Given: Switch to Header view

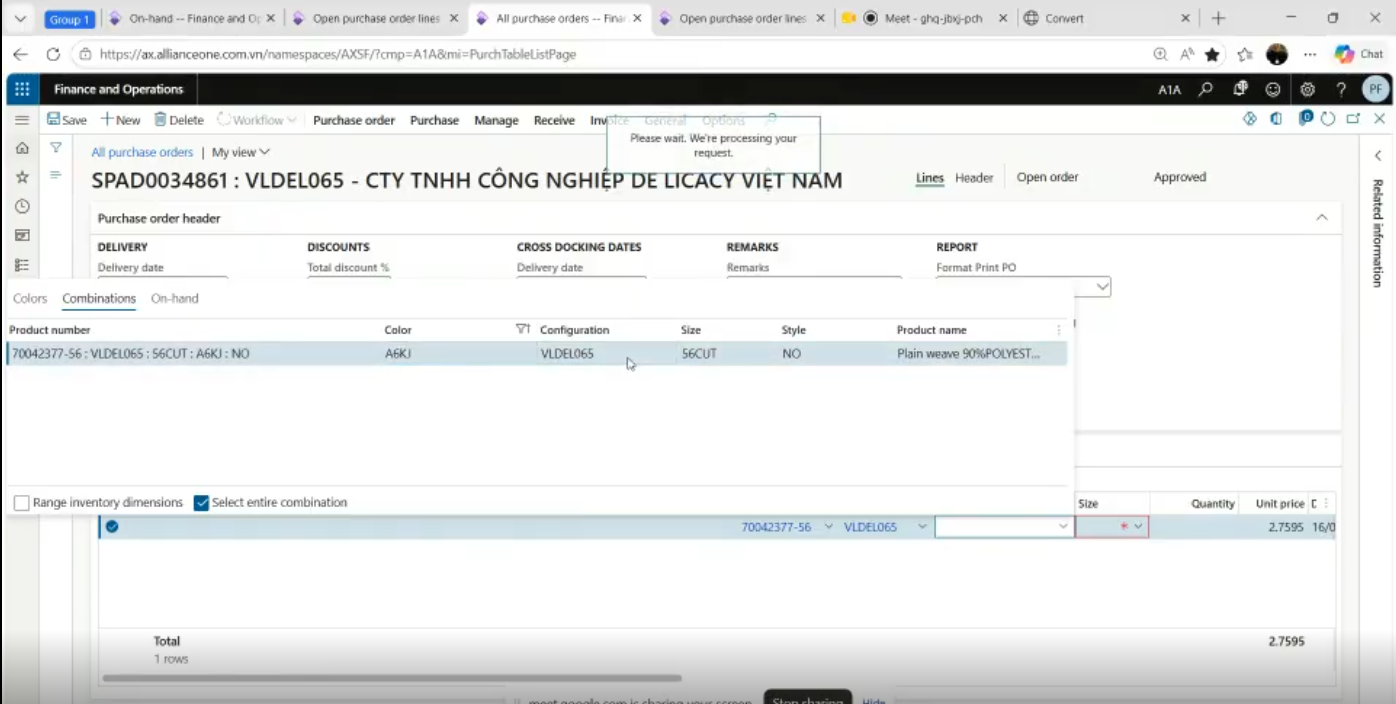Looking at the screenshot, I should coord(974,178).
